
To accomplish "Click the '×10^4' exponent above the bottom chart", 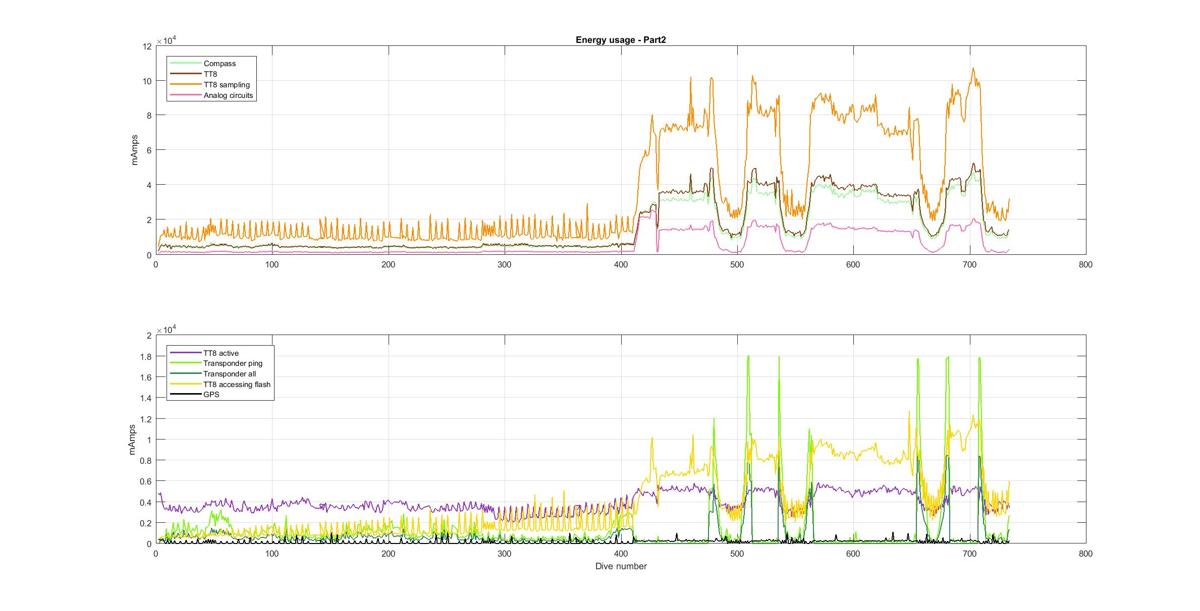I will [168, 327].
